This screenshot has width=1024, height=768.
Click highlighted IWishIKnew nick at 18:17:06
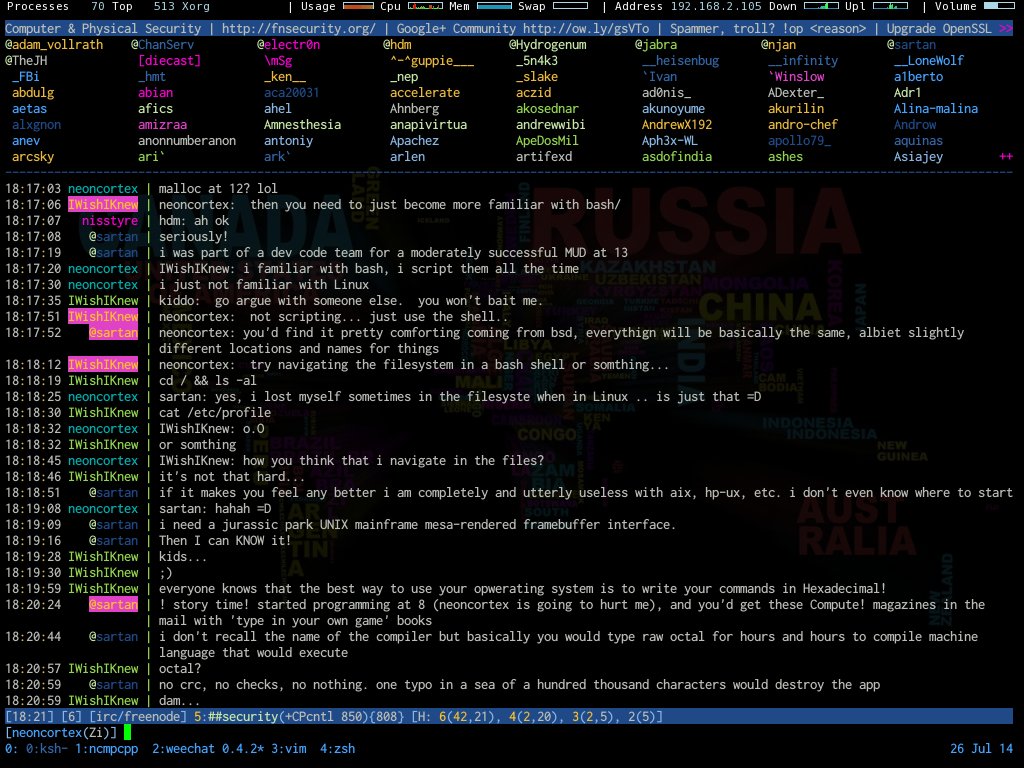pos(103,204)
